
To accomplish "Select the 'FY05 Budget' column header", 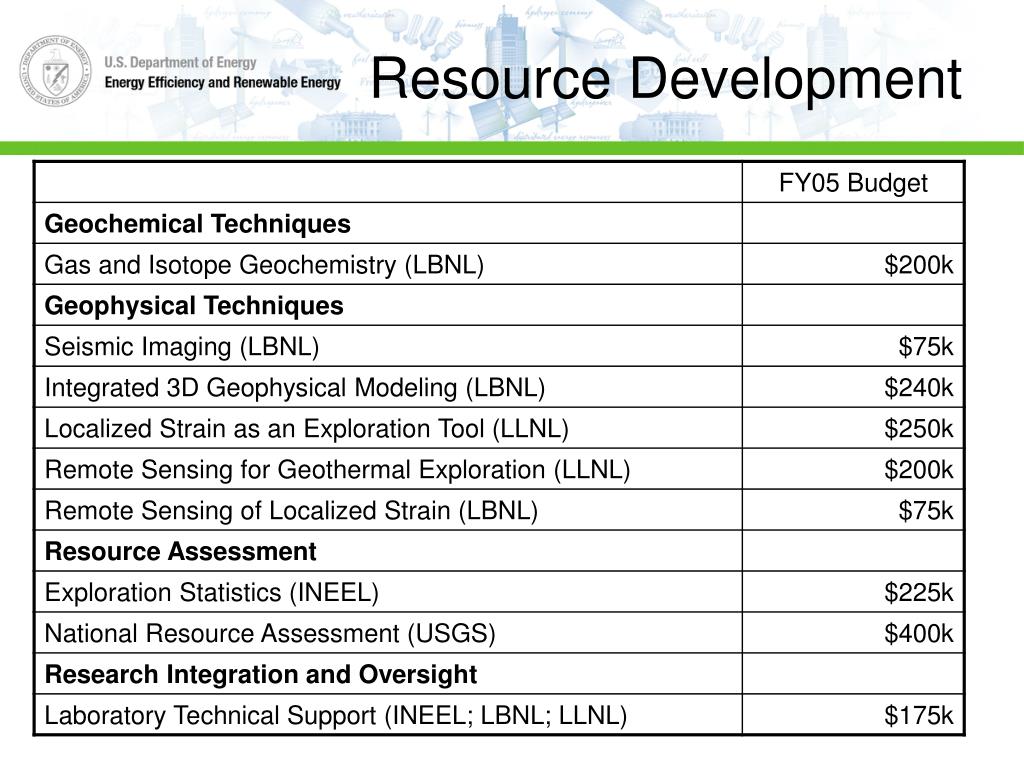I will [853, 183].
